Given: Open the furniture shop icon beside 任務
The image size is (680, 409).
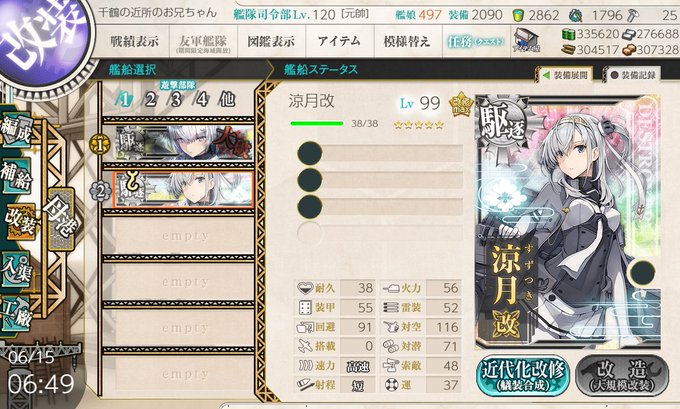Looking at the screenshot, I should point(525,41).
